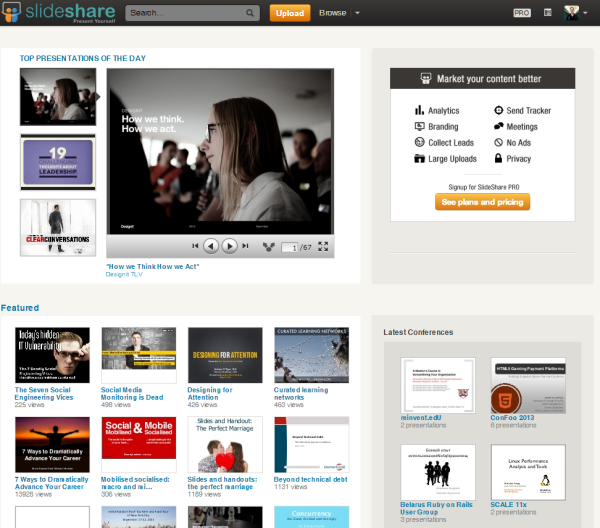The height and width of the screenshot is (528, 600).
Task: Open Beyond technical debt link
Action: tap(310, 479)
